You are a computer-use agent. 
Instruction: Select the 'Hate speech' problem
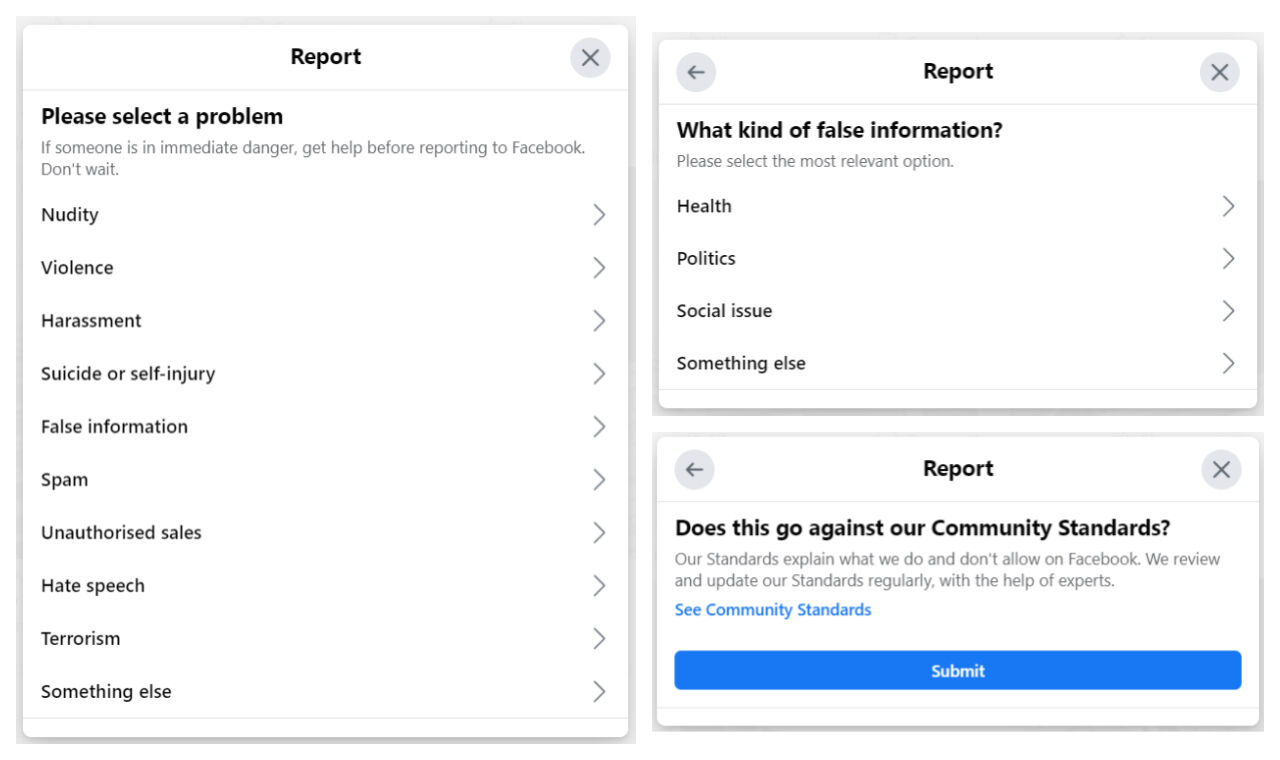click(93, 586)
